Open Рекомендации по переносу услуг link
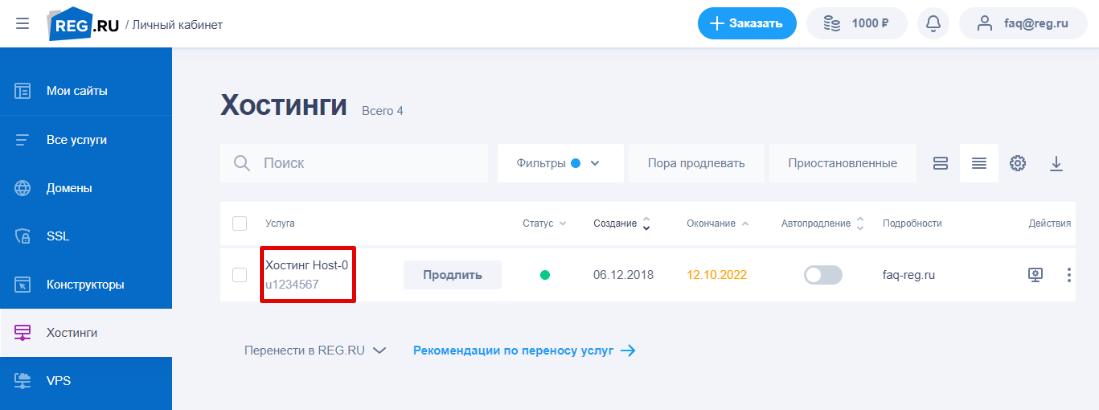The height and width of the screenshot is (410, 1099). tap(524, 350)
